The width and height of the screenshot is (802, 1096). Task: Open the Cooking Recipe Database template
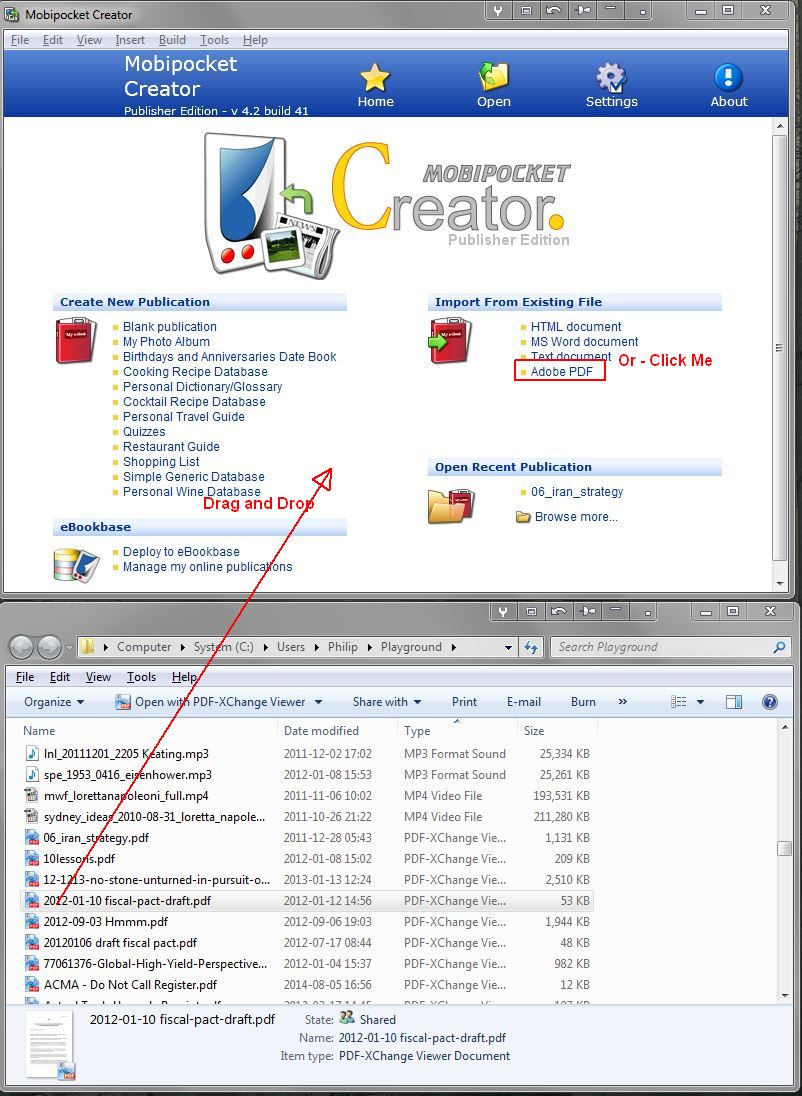(195, 372)
